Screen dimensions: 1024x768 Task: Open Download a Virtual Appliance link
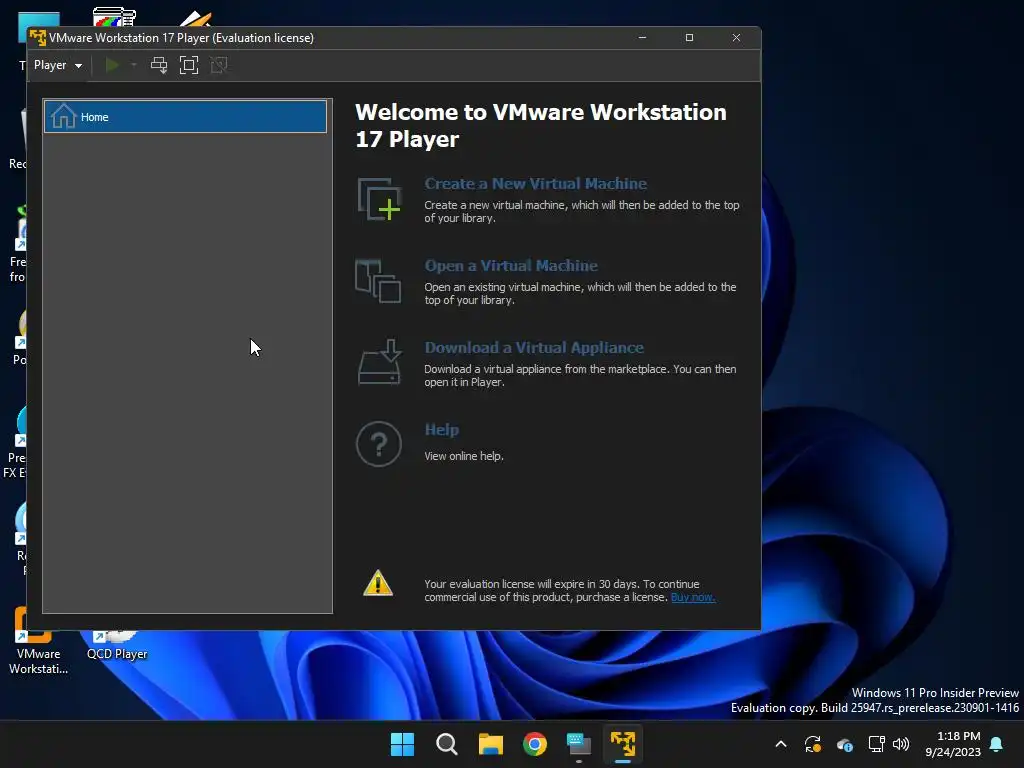click(534, 347)
